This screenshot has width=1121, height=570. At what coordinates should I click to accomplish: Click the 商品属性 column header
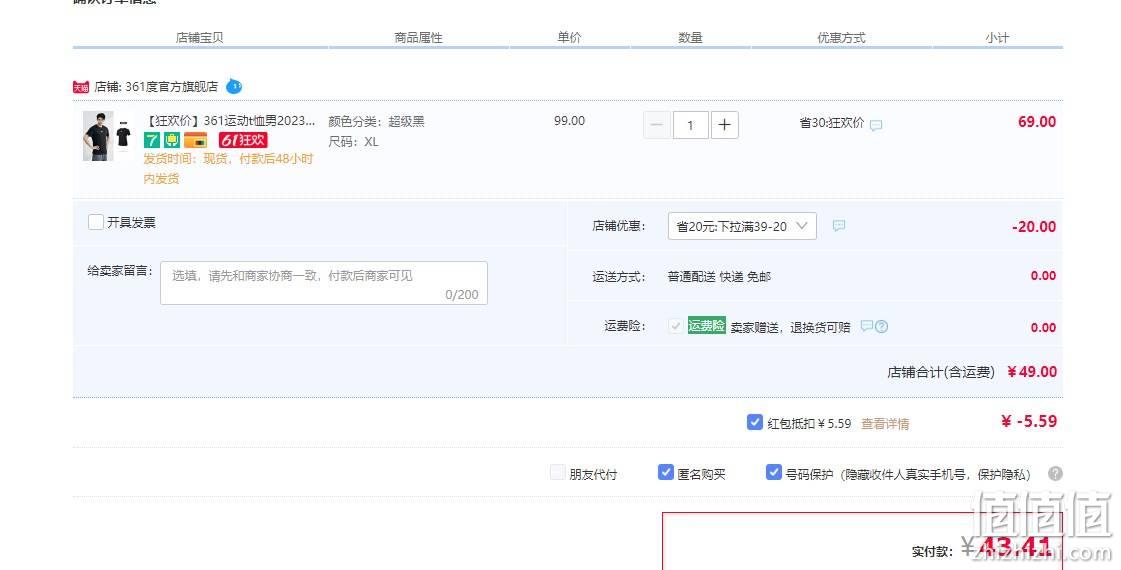point(418,38)
